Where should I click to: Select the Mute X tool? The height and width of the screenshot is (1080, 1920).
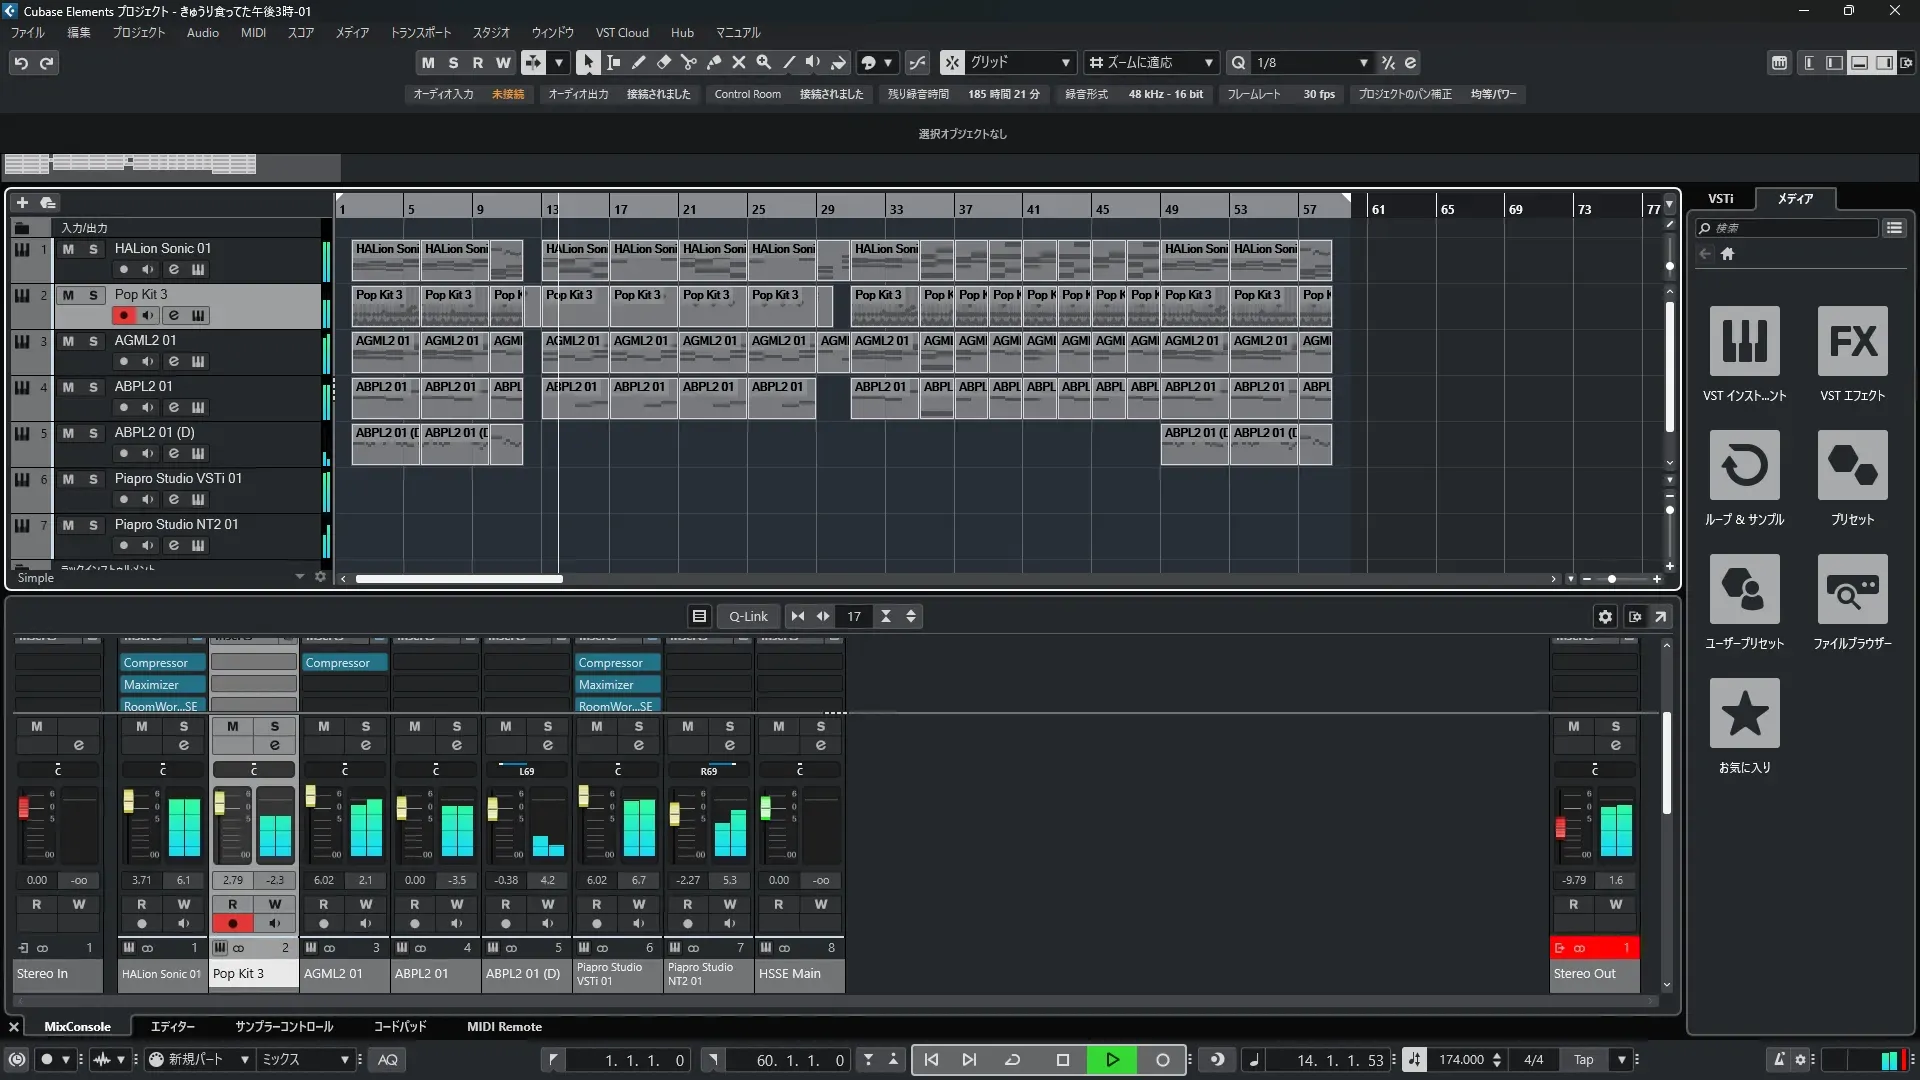pos(738,62)
